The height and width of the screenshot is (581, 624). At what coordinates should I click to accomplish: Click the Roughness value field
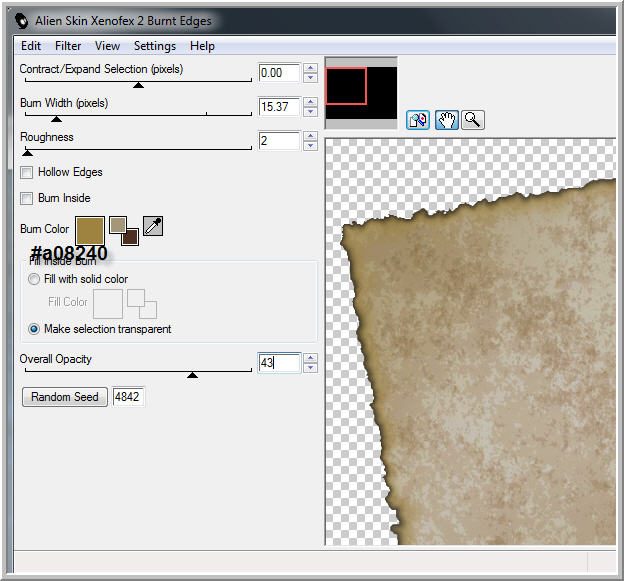(x=279, y=140)
